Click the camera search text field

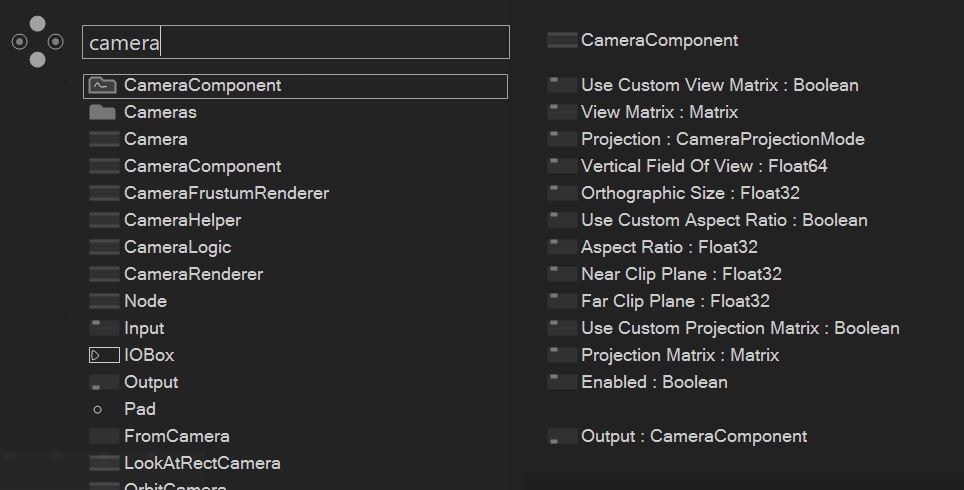[x=295, y=42]
